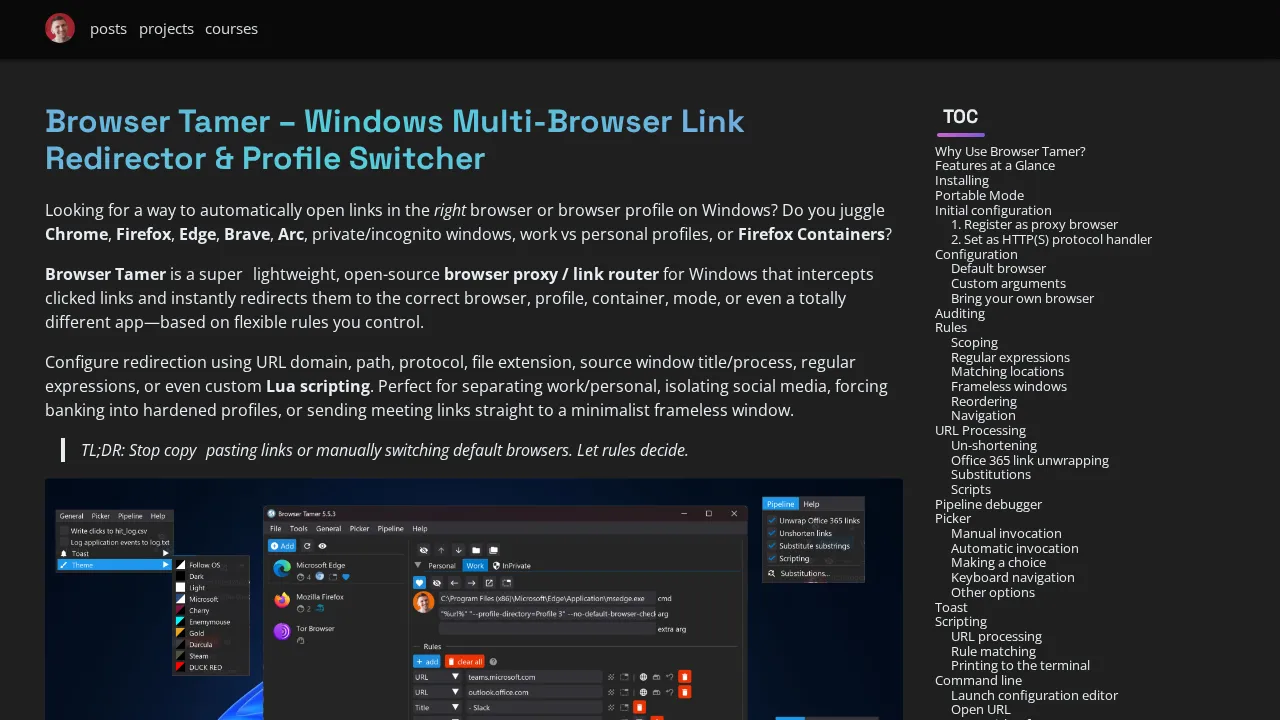
Task: Open the Scripting section link
Action: coord(961,622)
